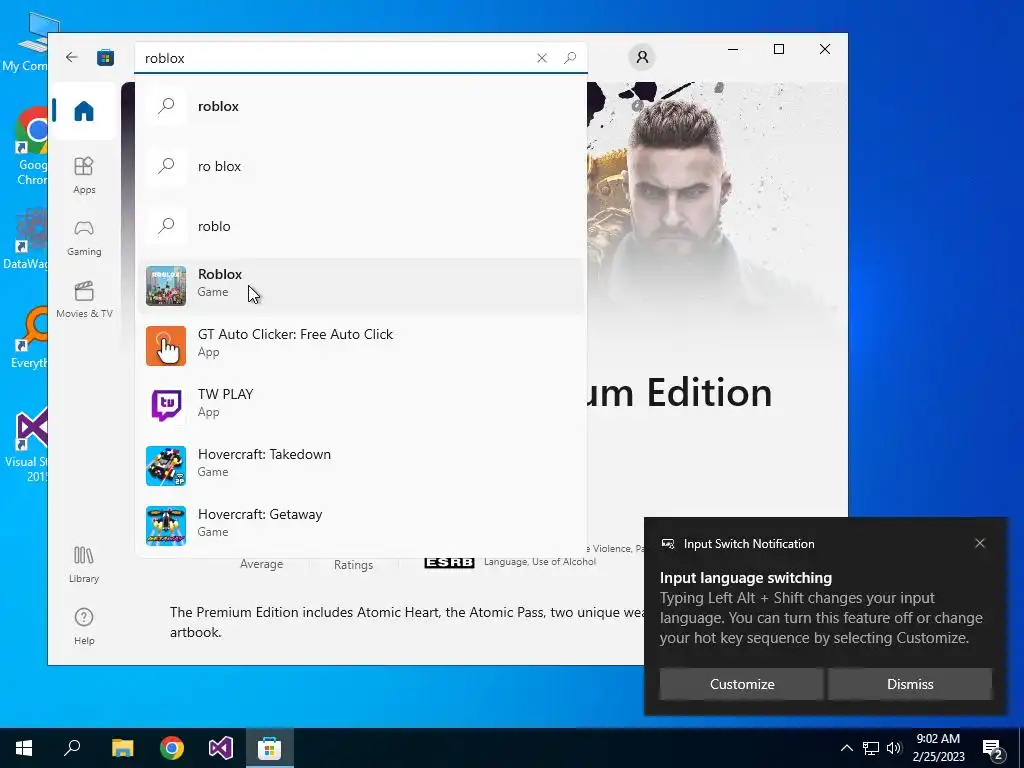Open Hovercraft: Getaway game result
This screenshot has height=768, width=1024.
(360, 526)
